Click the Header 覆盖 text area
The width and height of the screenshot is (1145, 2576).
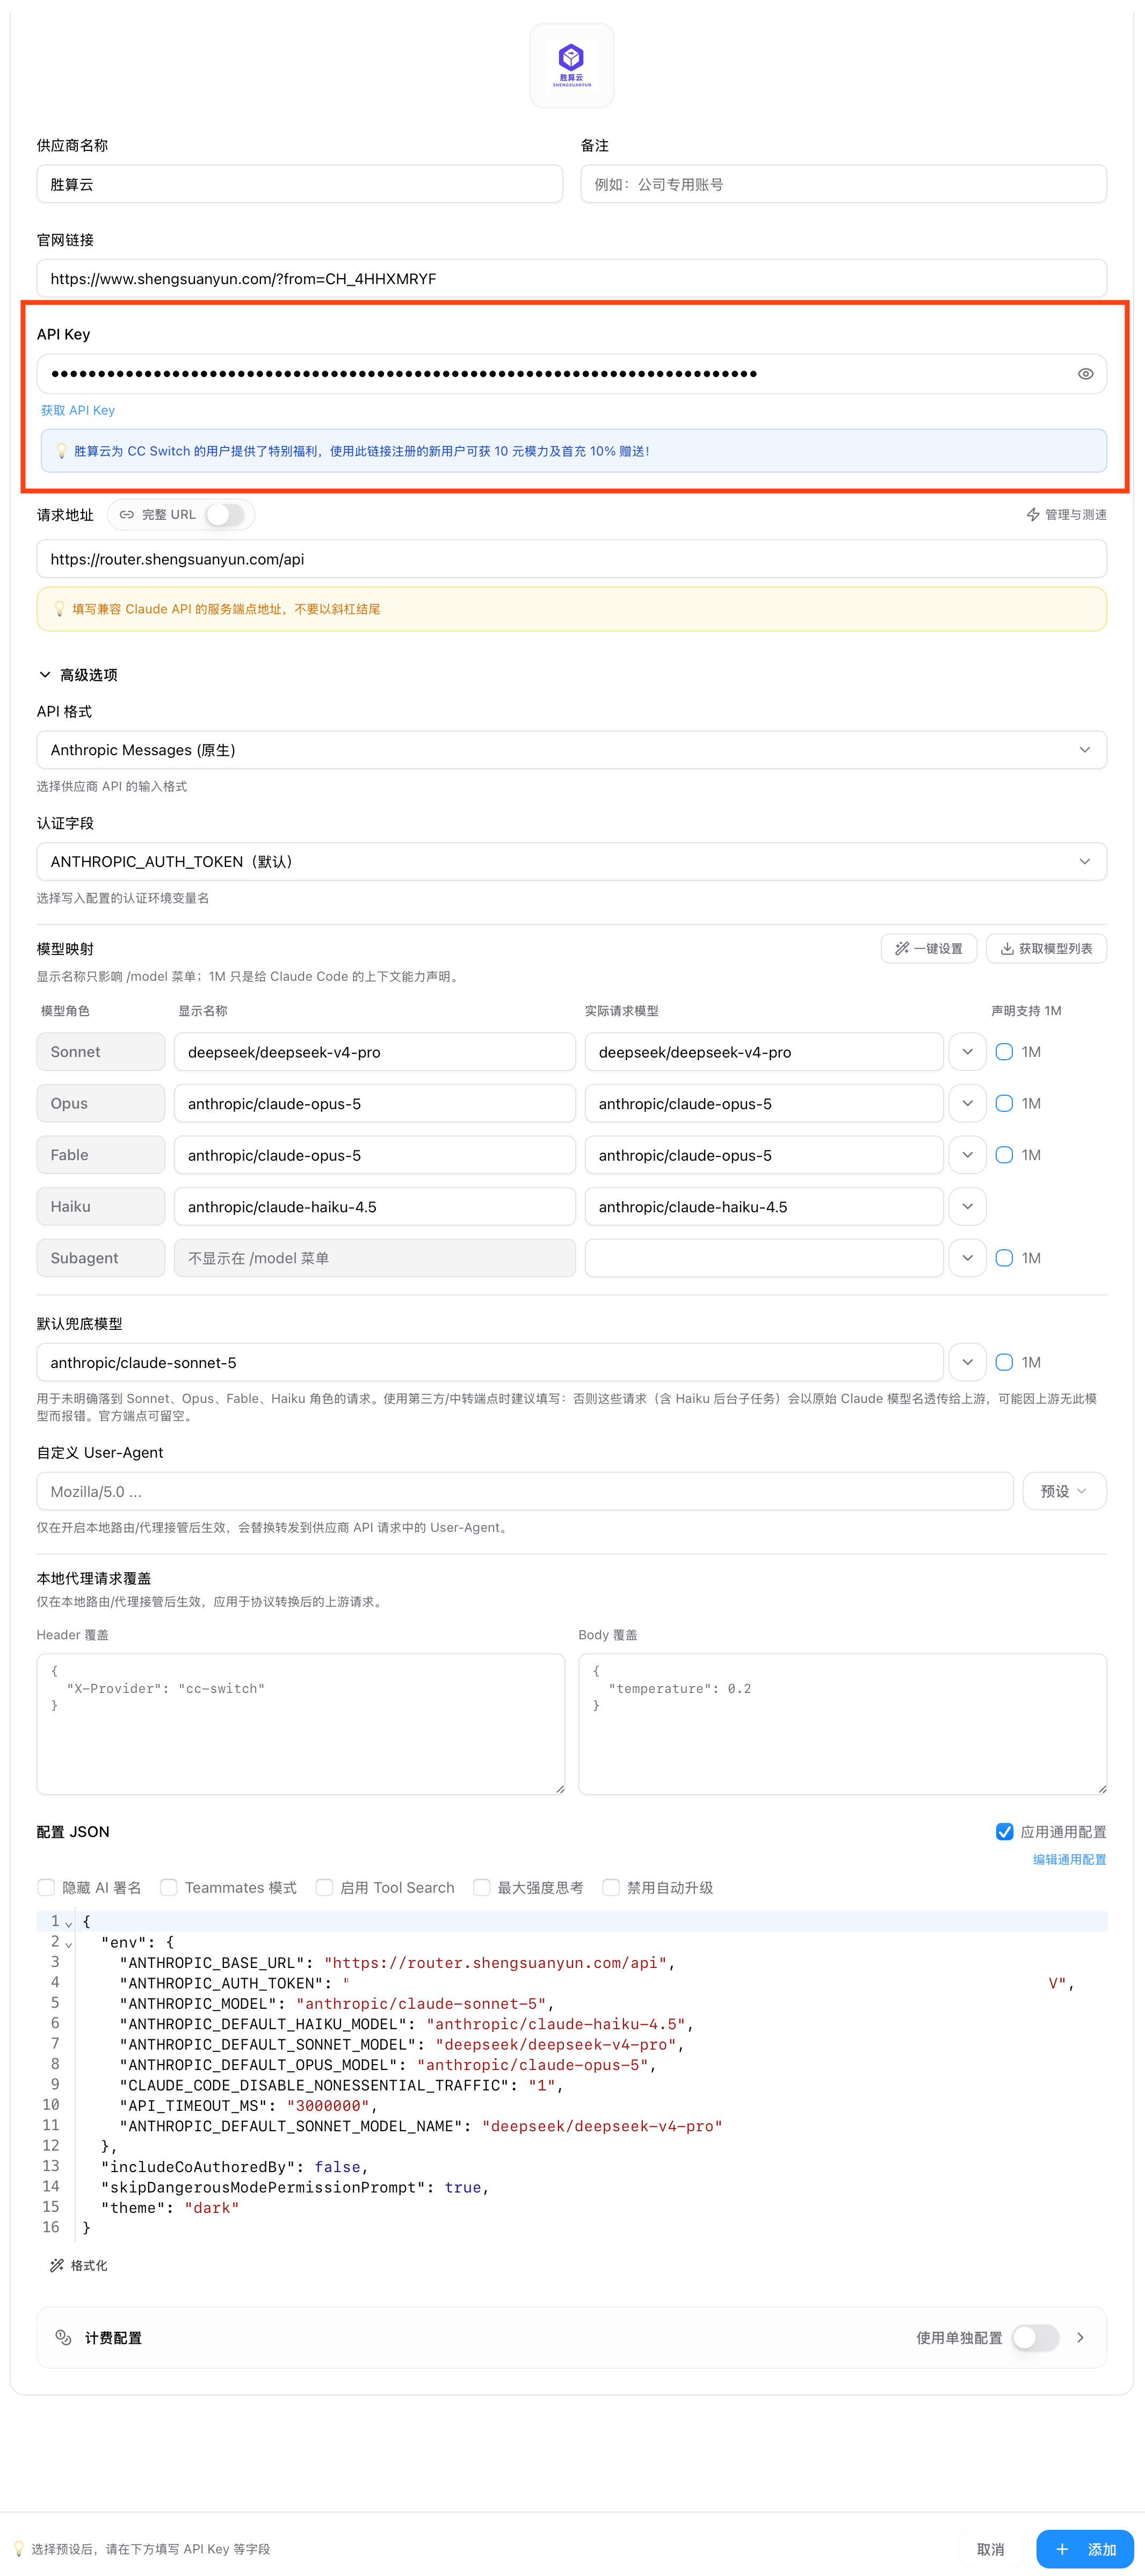[300, 1724]
